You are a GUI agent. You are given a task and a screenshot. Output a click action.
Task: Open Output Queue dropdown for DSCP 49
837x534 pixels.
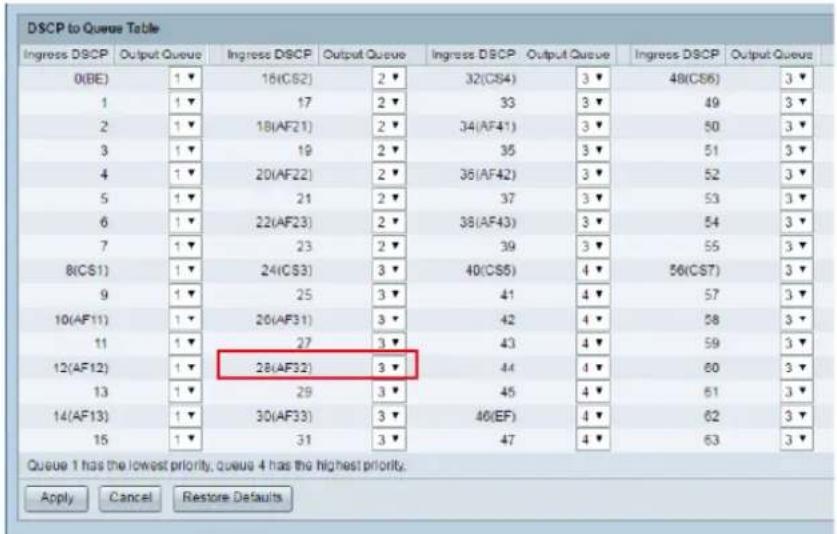796,103
